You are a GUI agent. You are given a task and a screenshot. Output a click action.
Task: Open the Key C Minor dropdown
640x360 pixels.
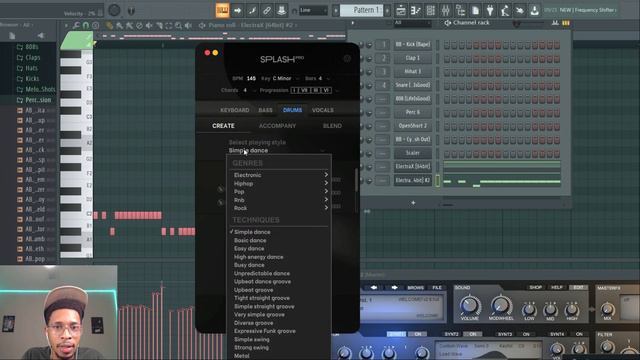click(286, 78)
